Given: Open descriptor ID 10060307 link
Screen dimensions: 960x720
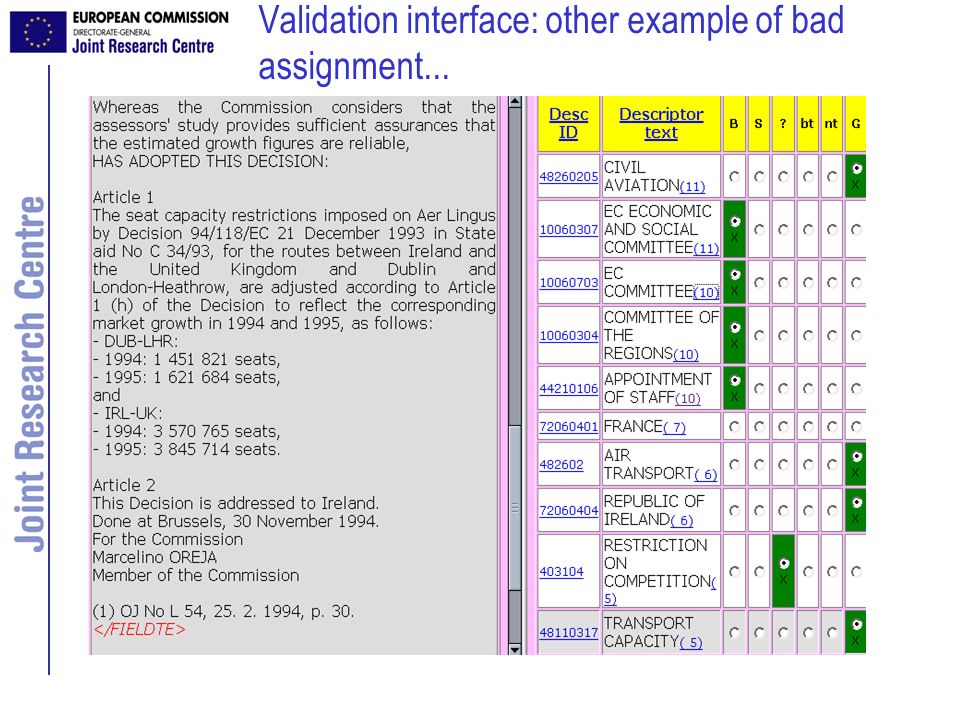Looking at the screenshot, I should tap(568, 230).
